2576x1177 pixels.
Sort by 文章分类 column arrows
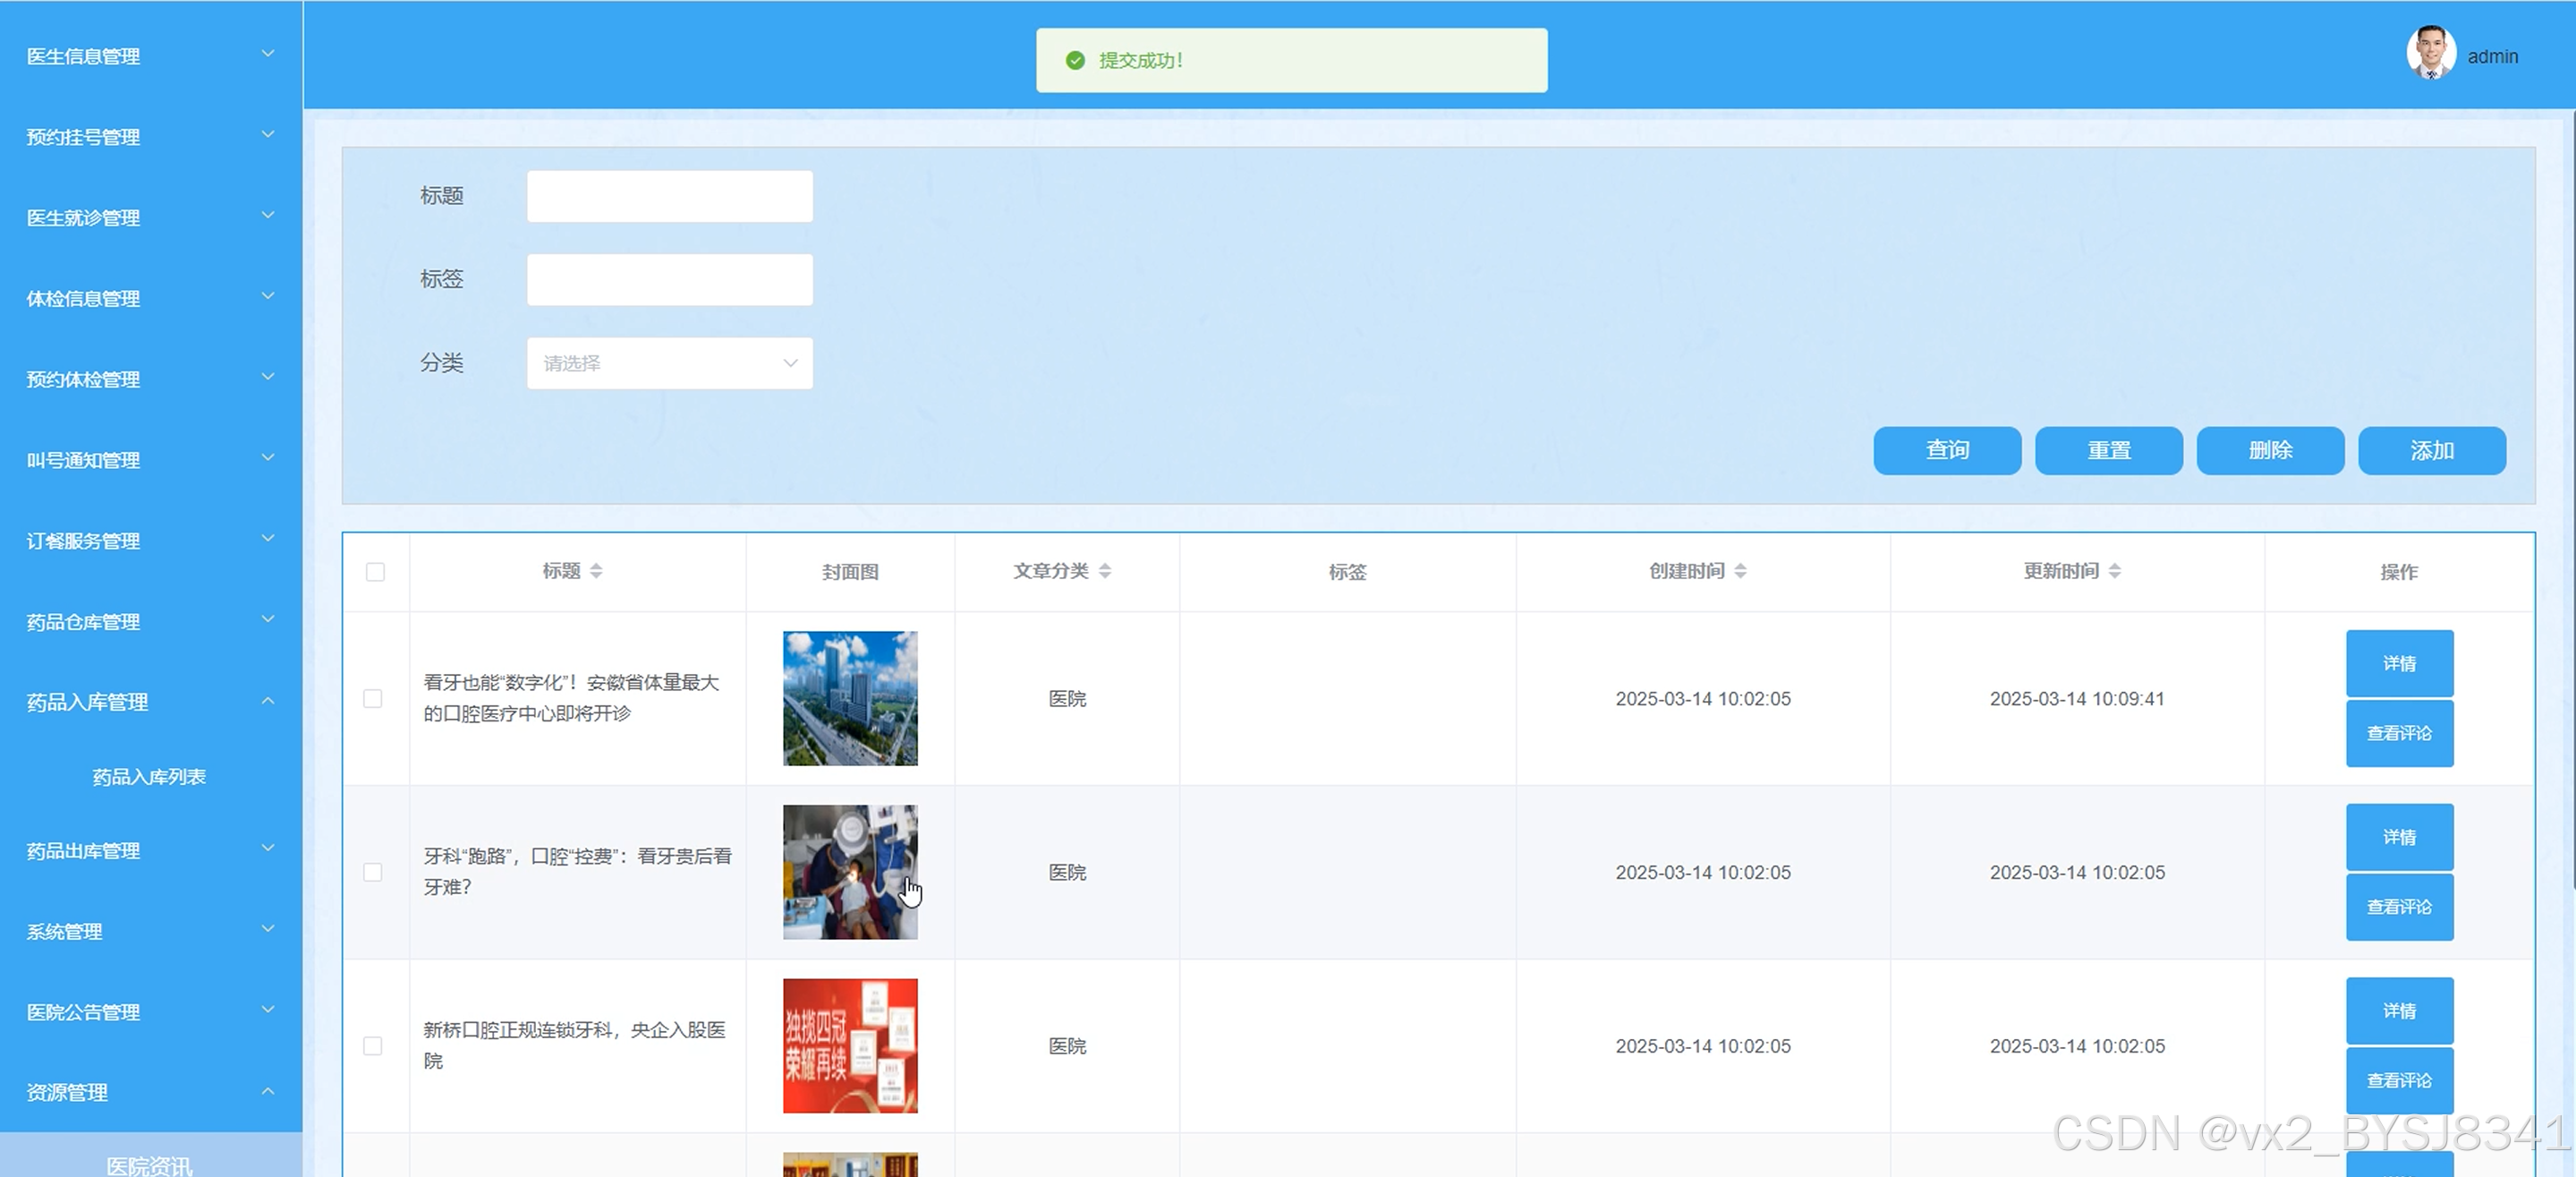(1105, 571)
